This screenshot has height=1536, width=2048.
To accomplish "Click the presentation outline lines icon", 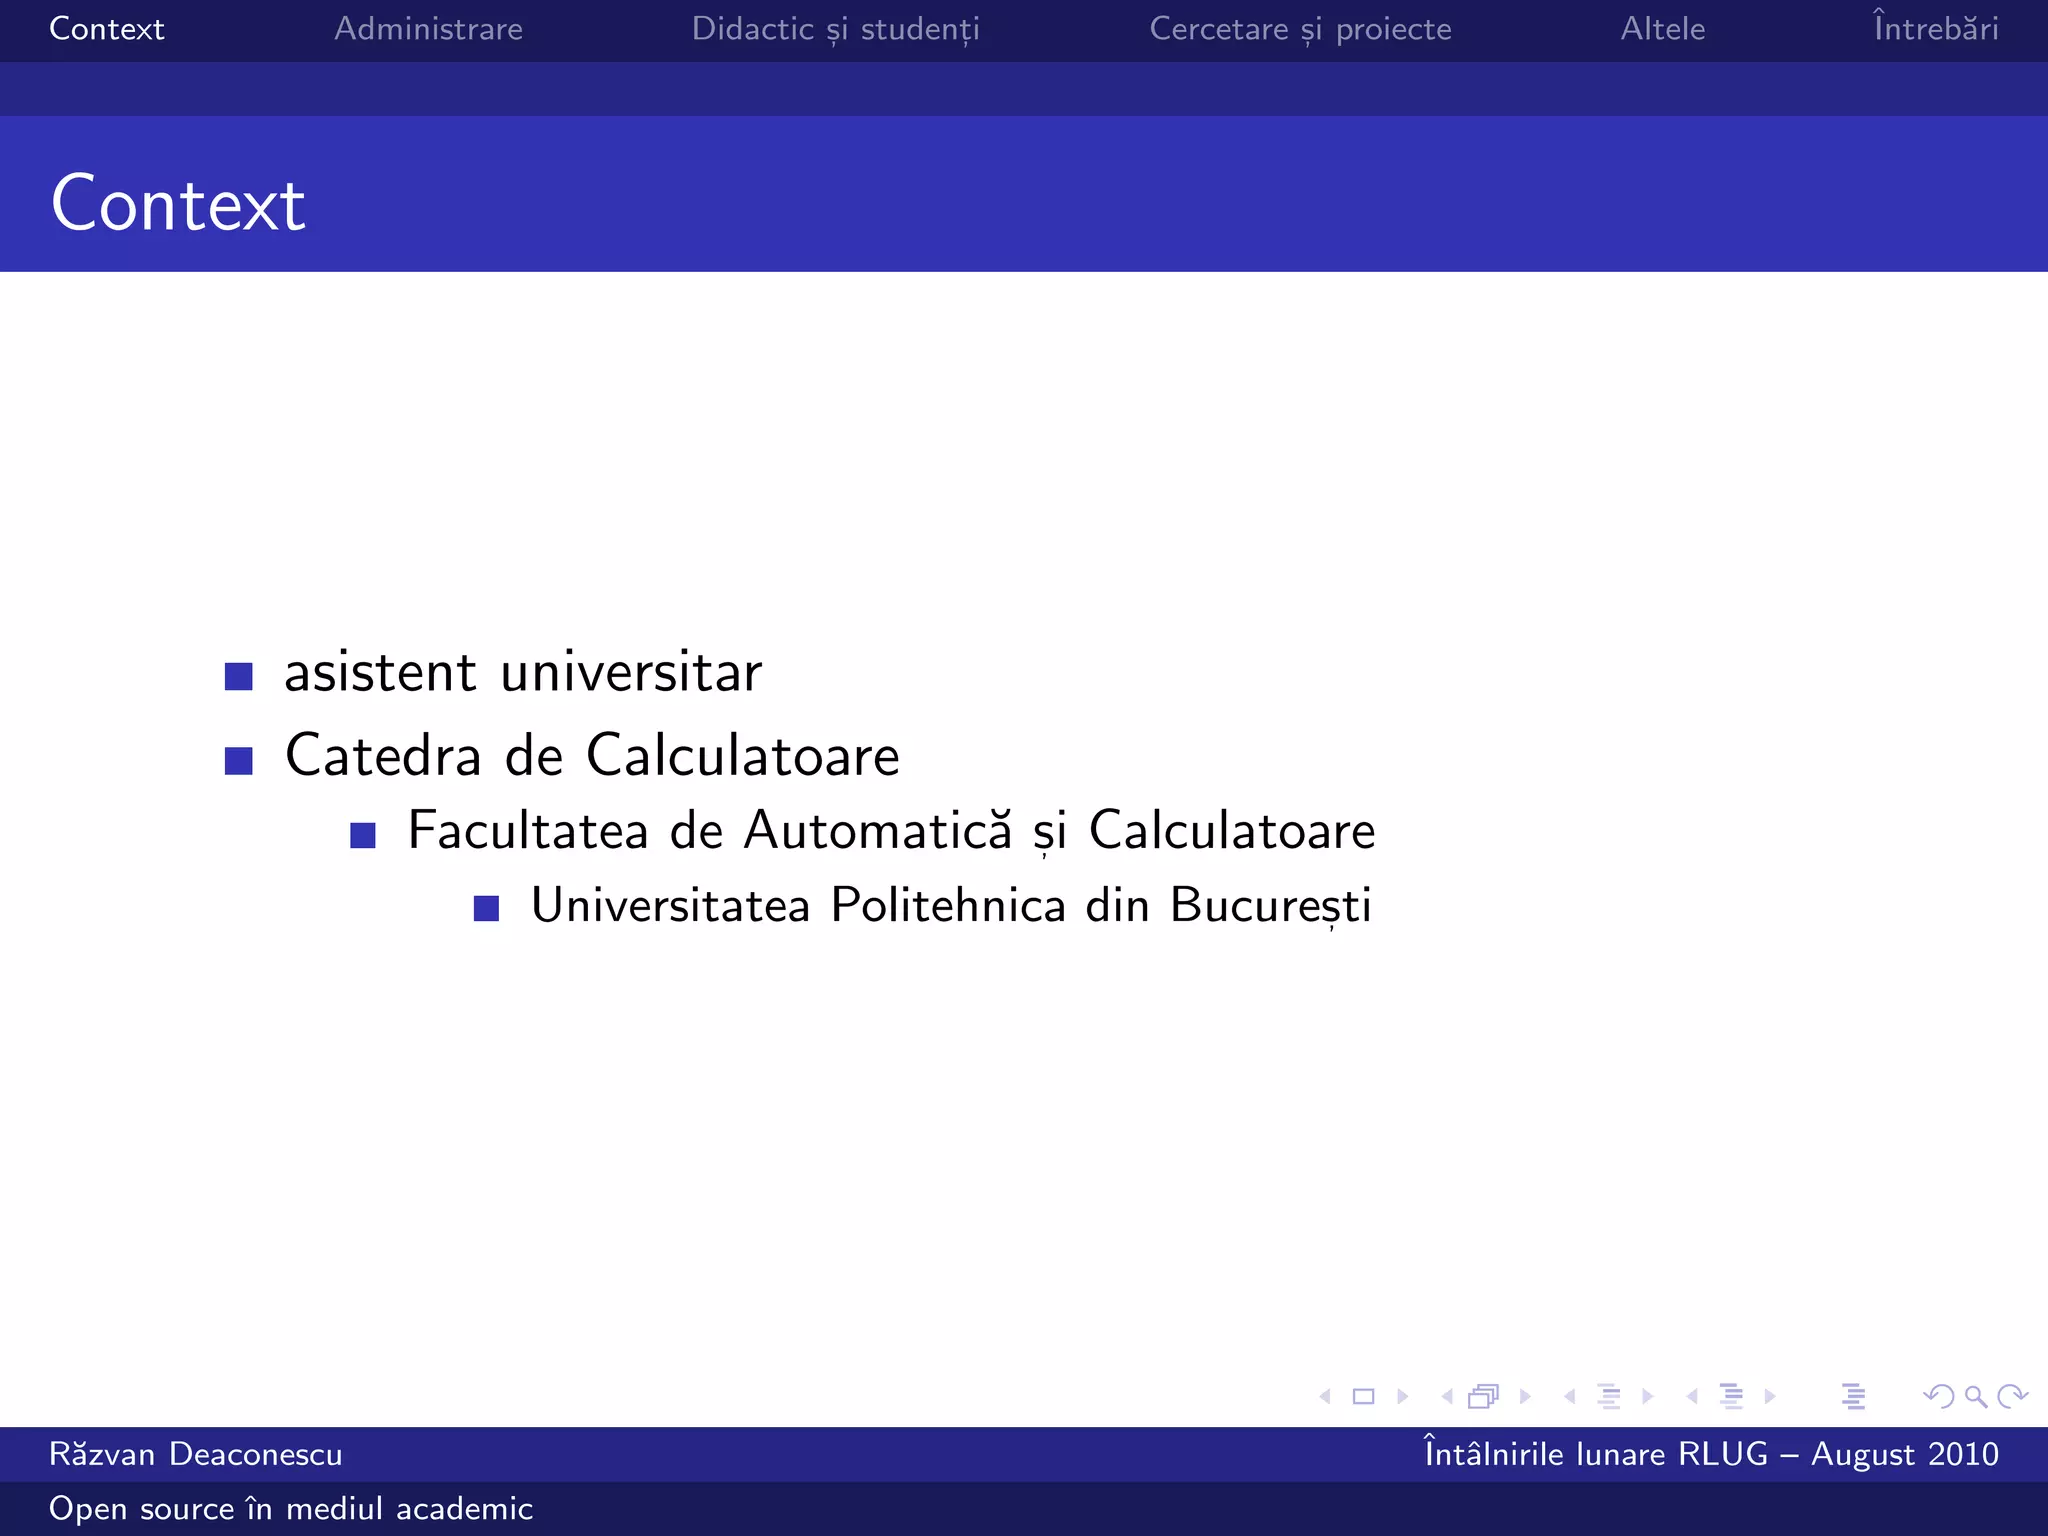I will pyautogui.click(x=1853, y=1396).
